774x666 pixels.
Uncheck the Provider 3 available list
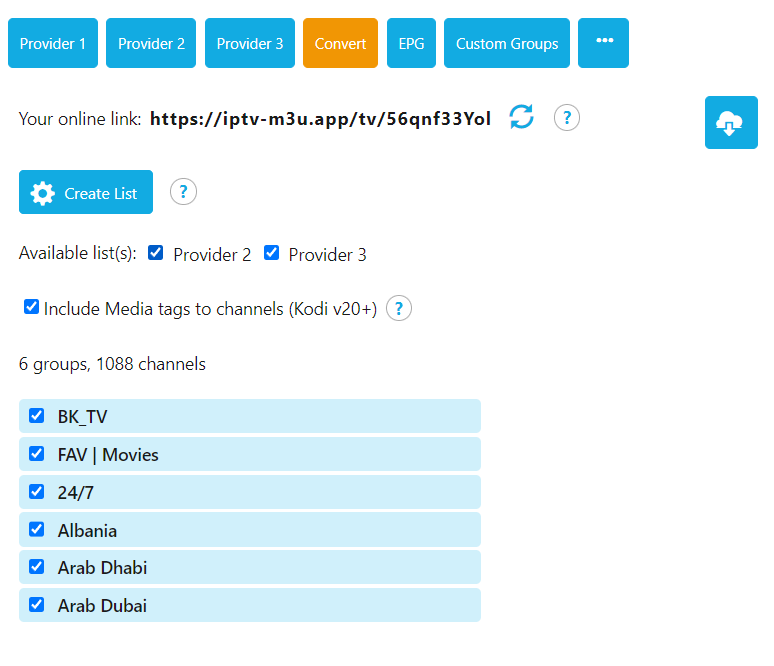coord(271,253)
